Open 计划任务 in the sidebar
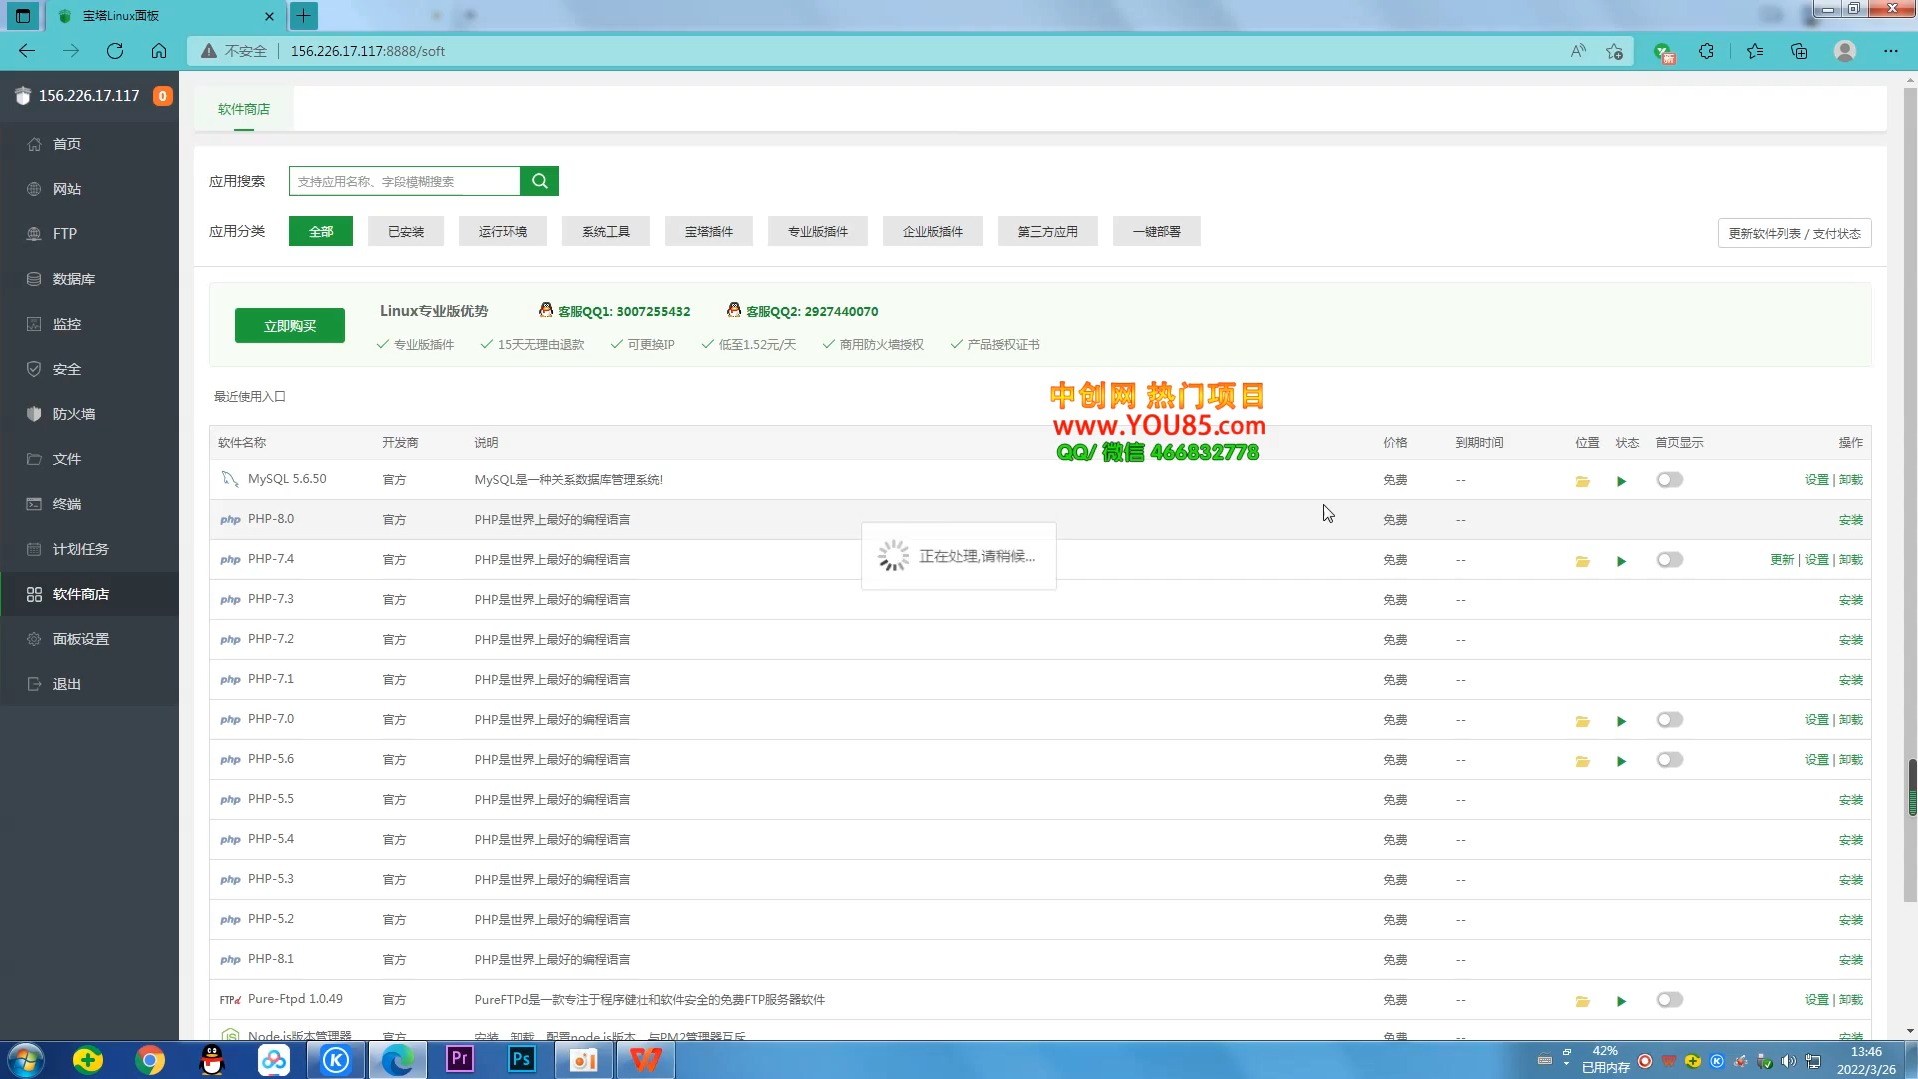Image resolution: width=1918 pixels, height=1079 pixels. 90,549
